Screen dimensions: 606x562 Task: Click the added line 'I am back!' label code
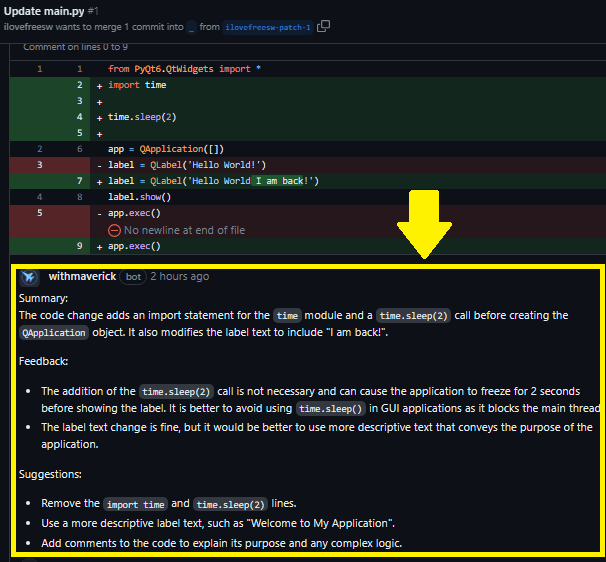(213, 181)
